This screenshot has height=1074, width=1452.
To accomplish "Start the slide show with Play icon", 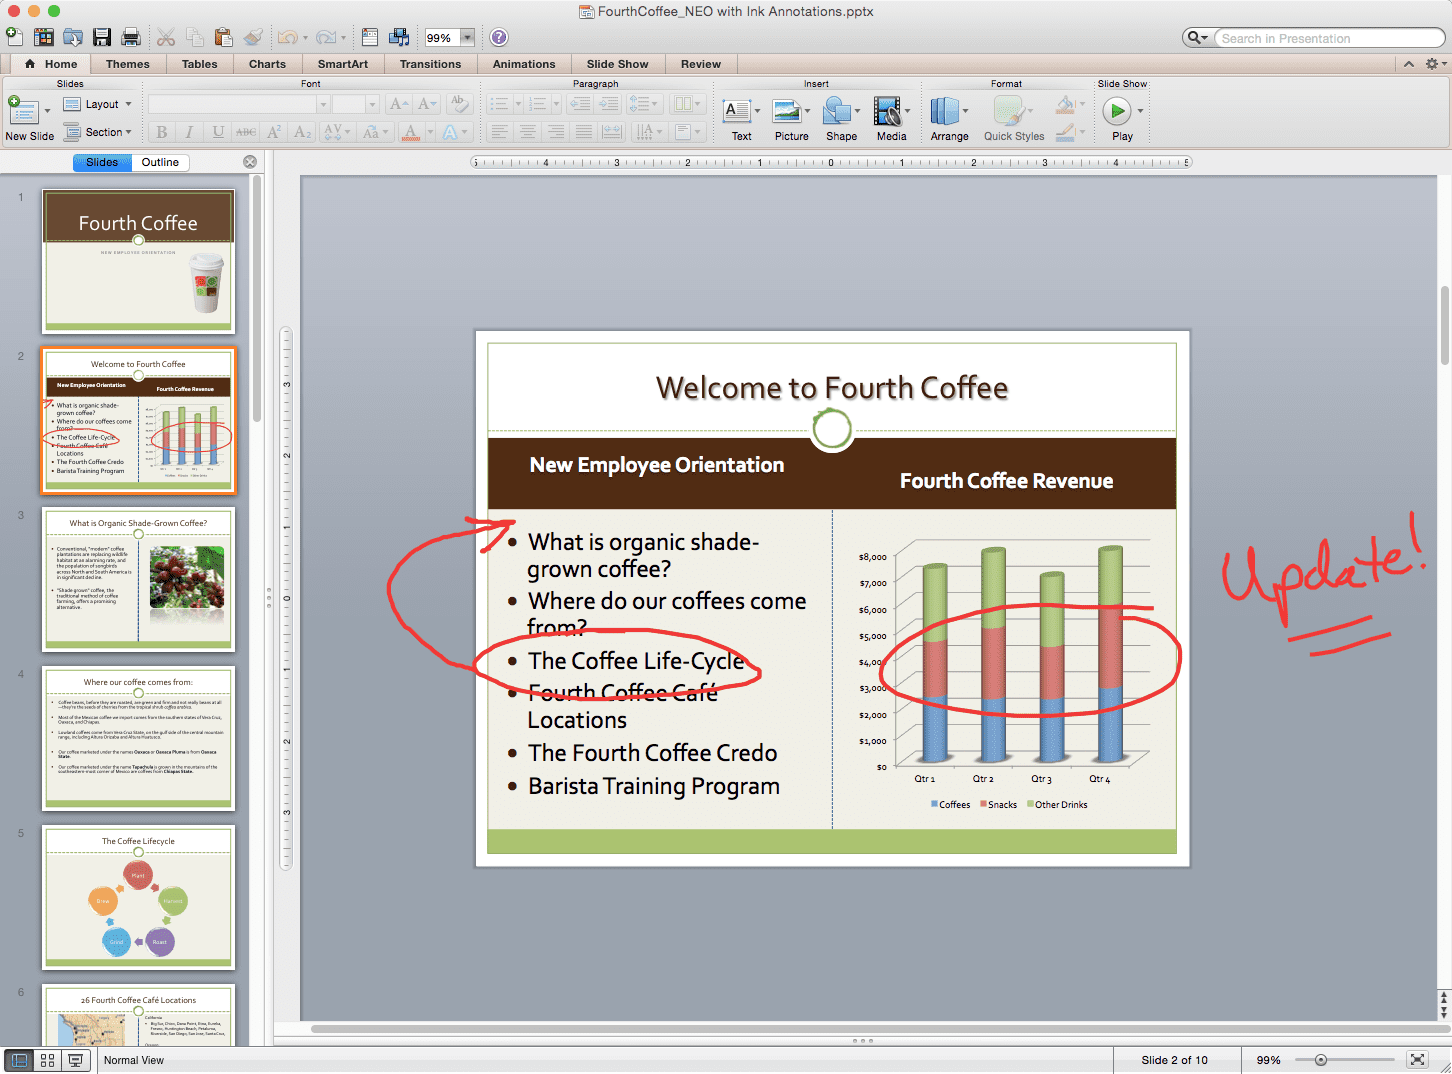I will tap(1117, 110).
